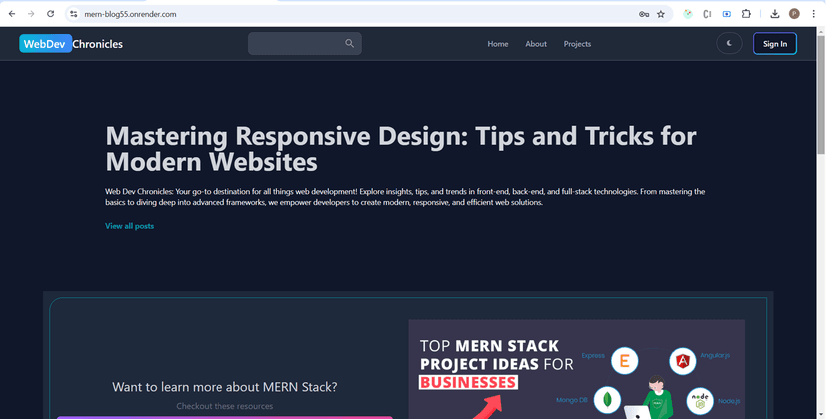Open the site information icon in address bar

tap(74, 14)
